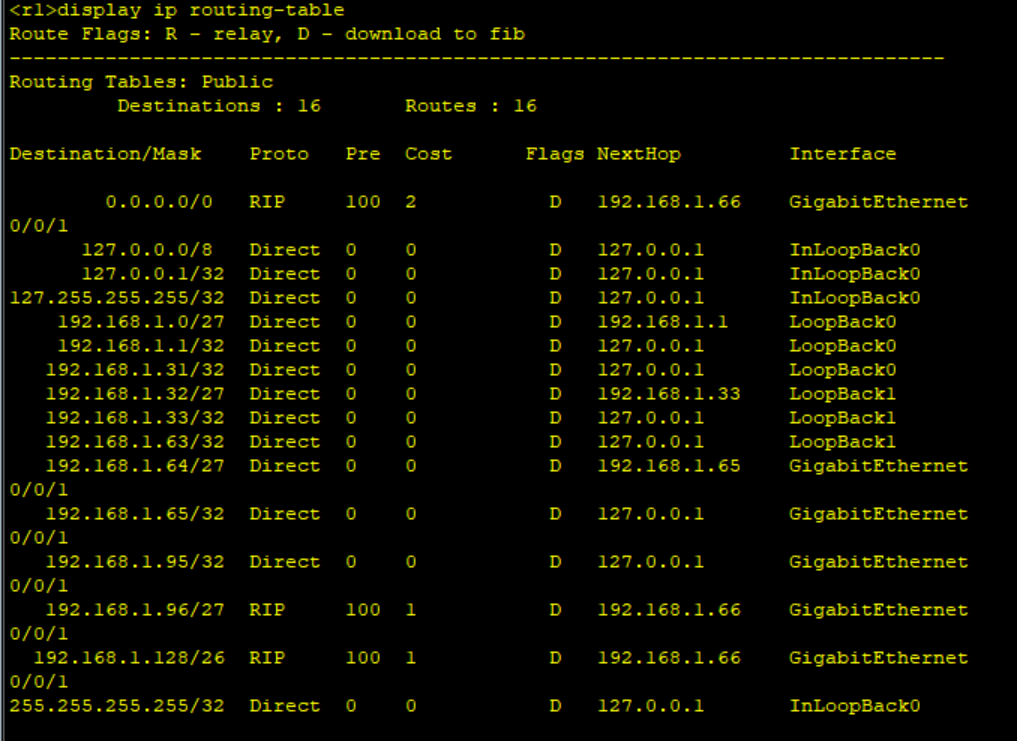Select destination 192.168.1.96/27

(x=135, y=610)
